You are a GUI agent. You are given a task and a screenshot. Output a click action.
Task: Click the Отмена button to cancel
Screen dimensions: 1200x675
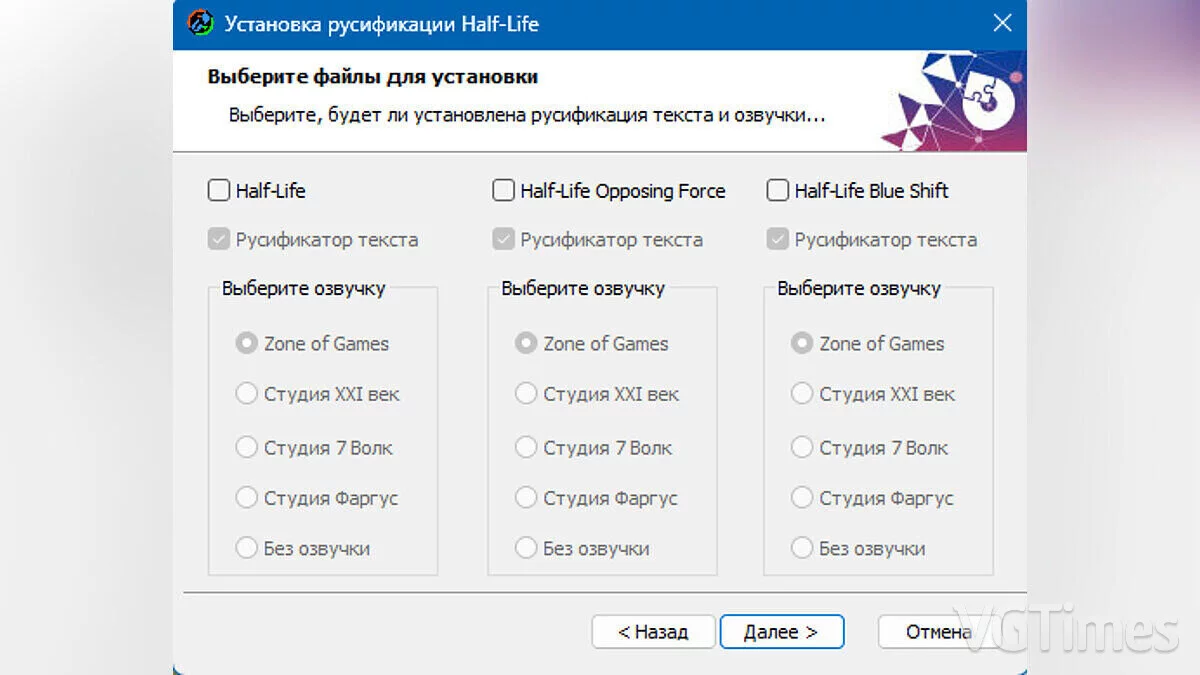pos(926,632)
